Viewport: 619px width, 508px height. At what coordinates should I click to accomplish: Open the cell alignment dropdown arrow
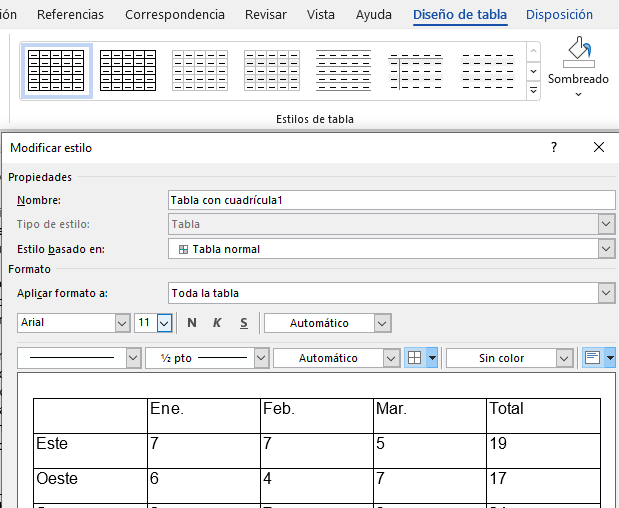(x=610, y=358)
